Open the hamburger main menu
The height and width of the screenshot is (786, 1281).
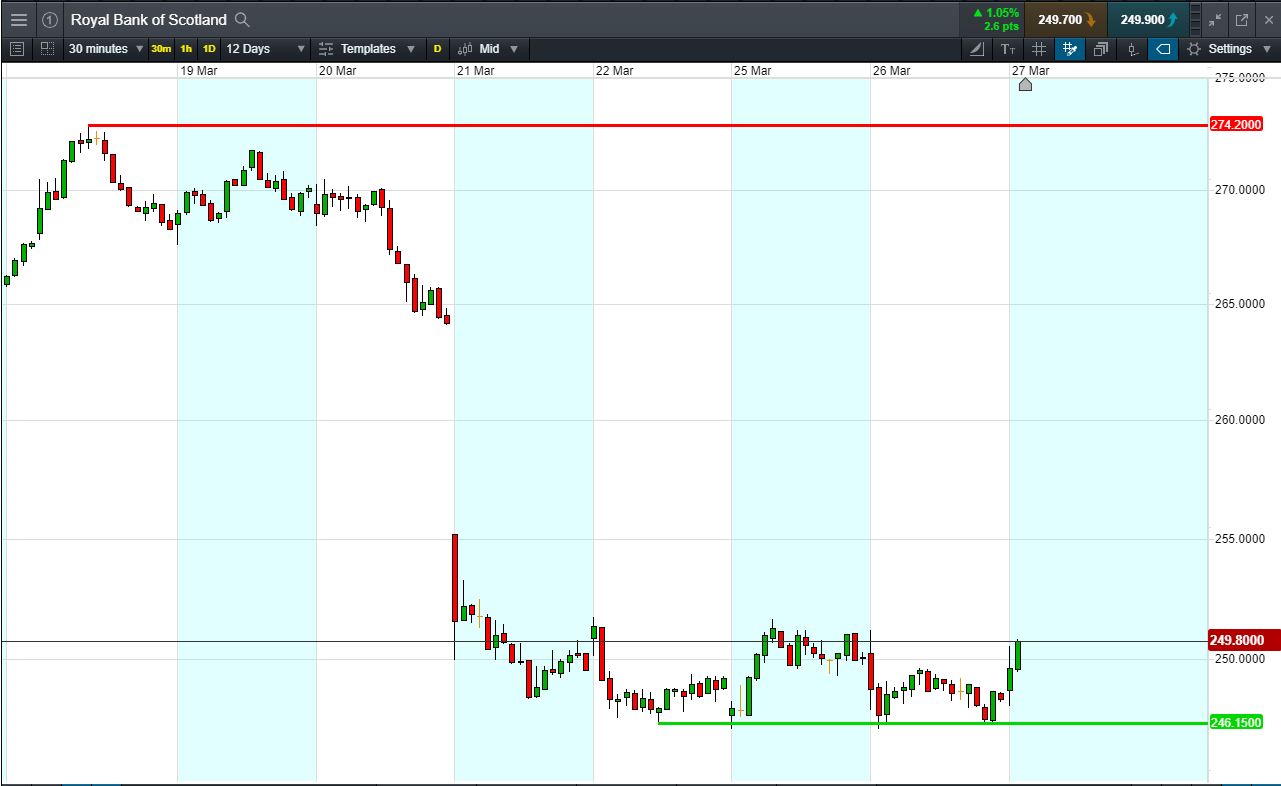(x=19, y=20)
